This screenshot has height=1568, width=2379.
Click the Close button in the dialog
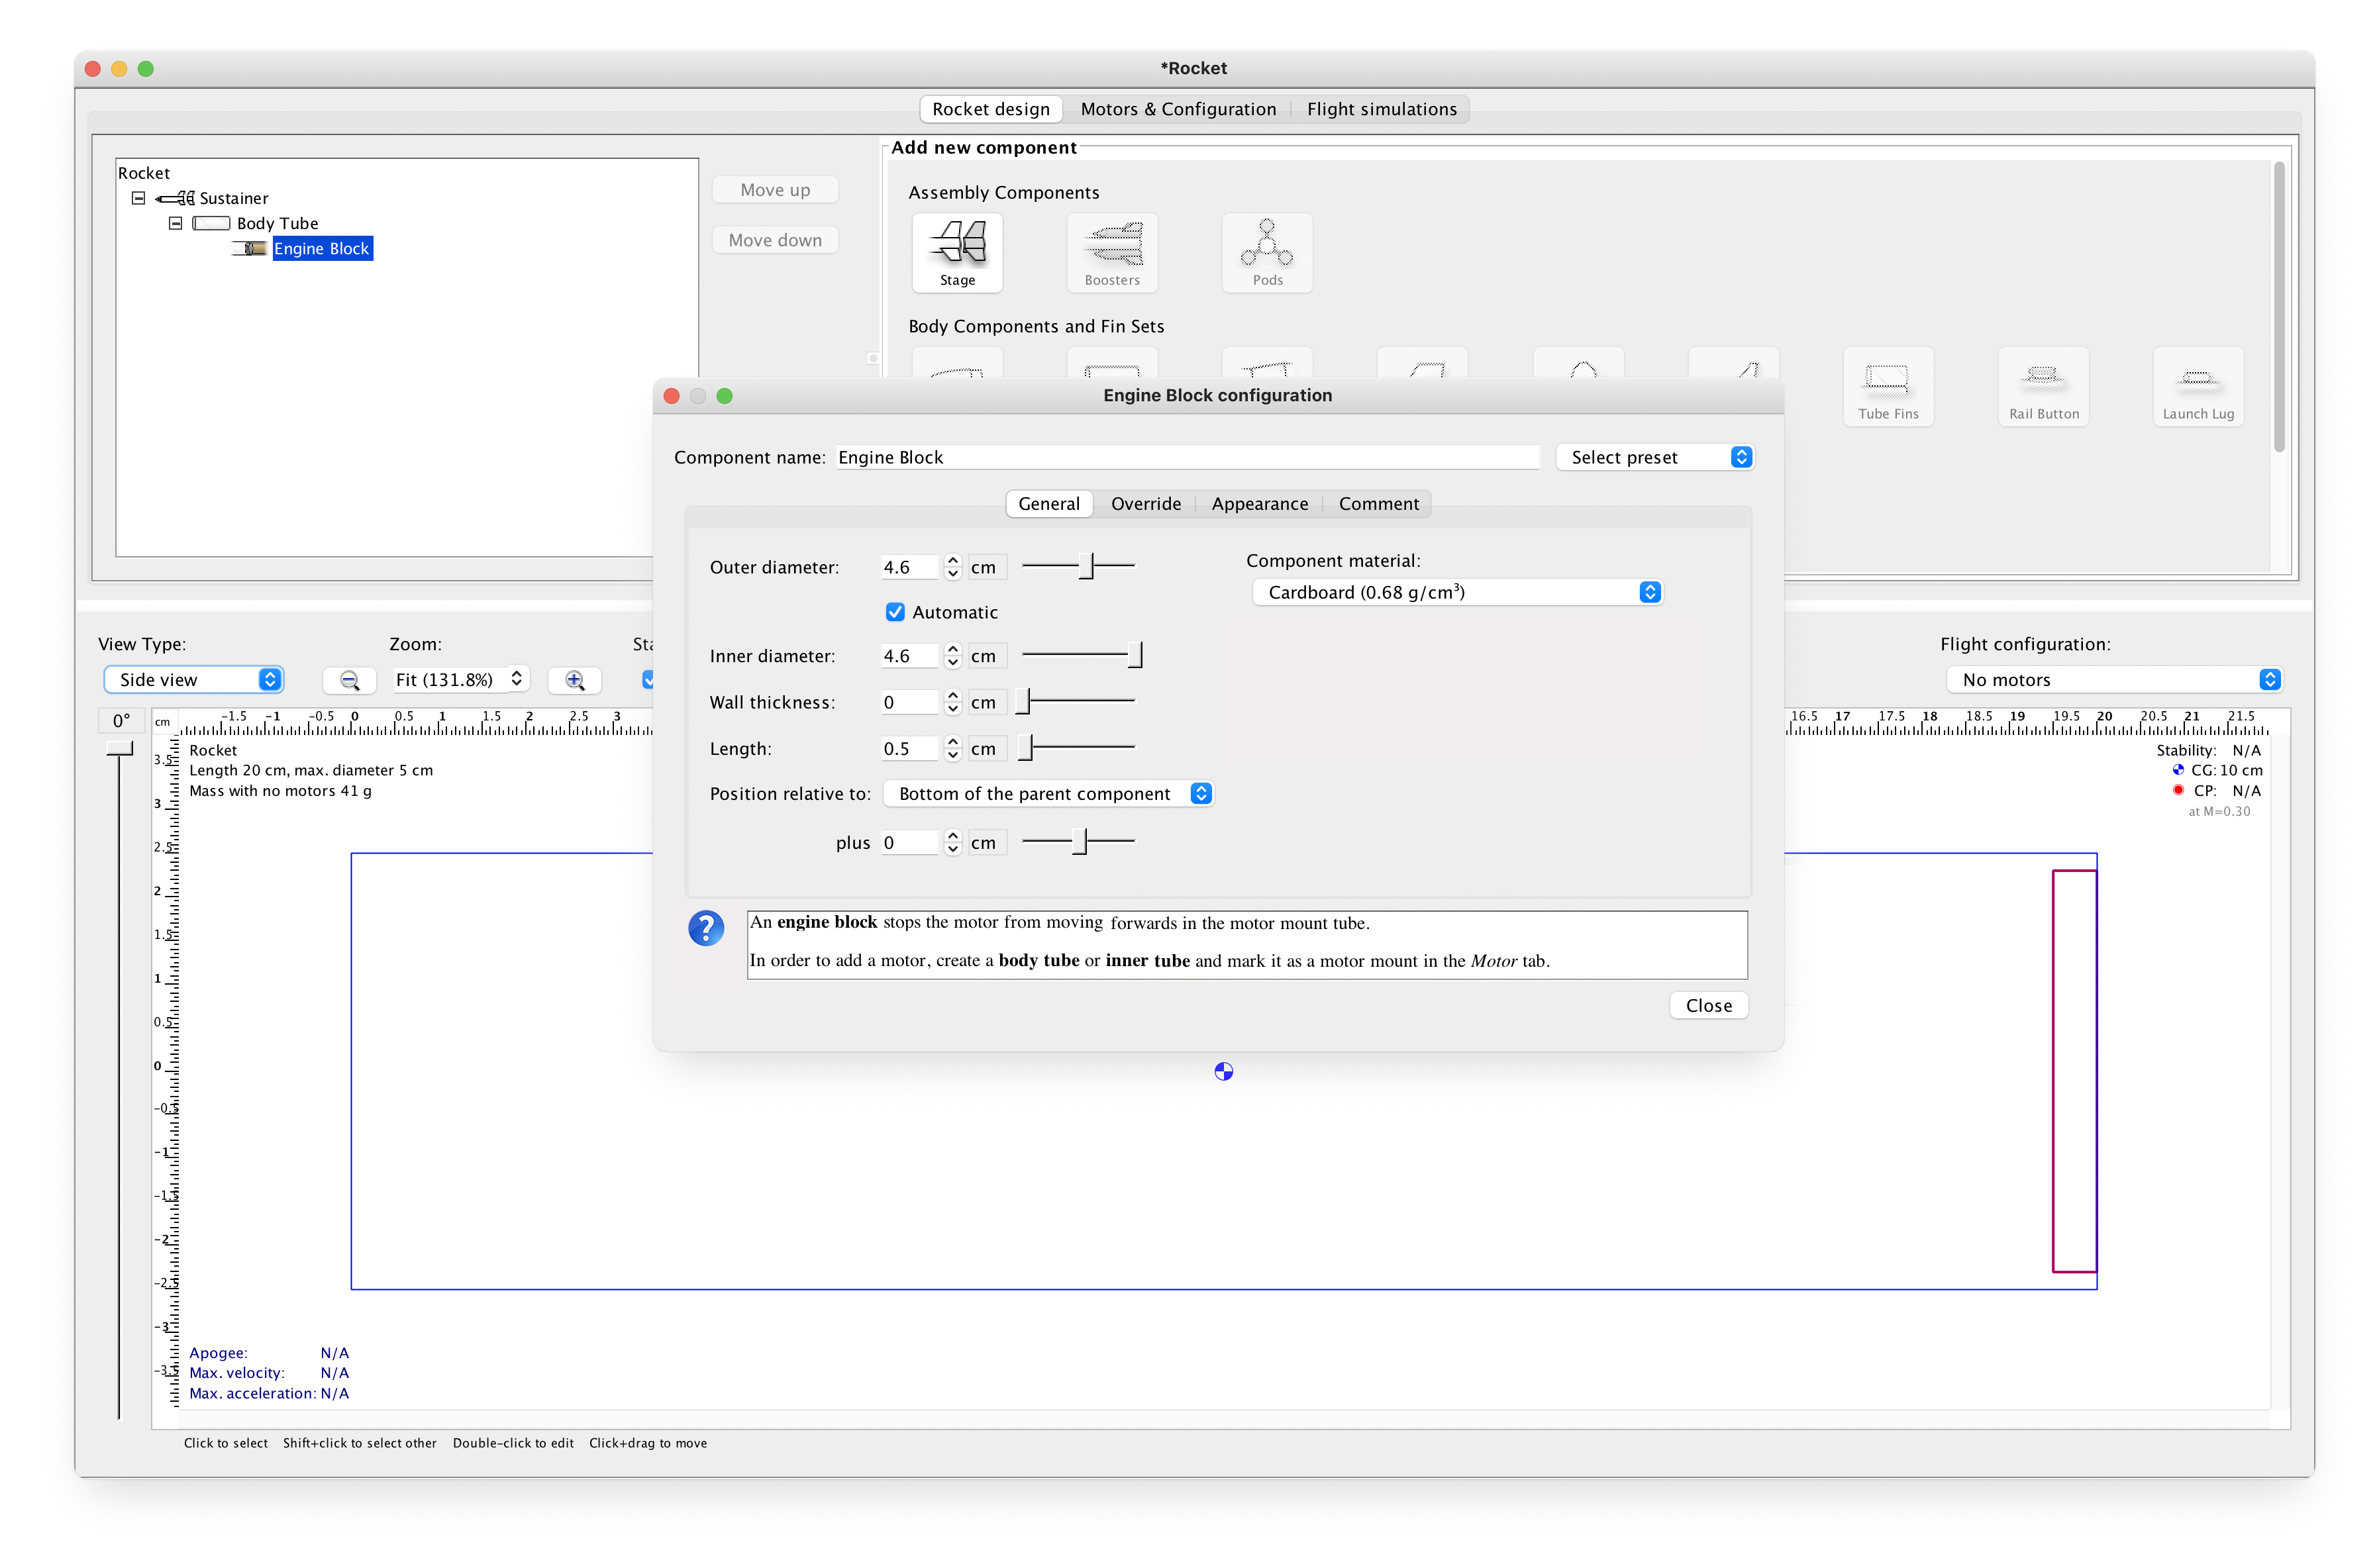coord(1708,1005)
